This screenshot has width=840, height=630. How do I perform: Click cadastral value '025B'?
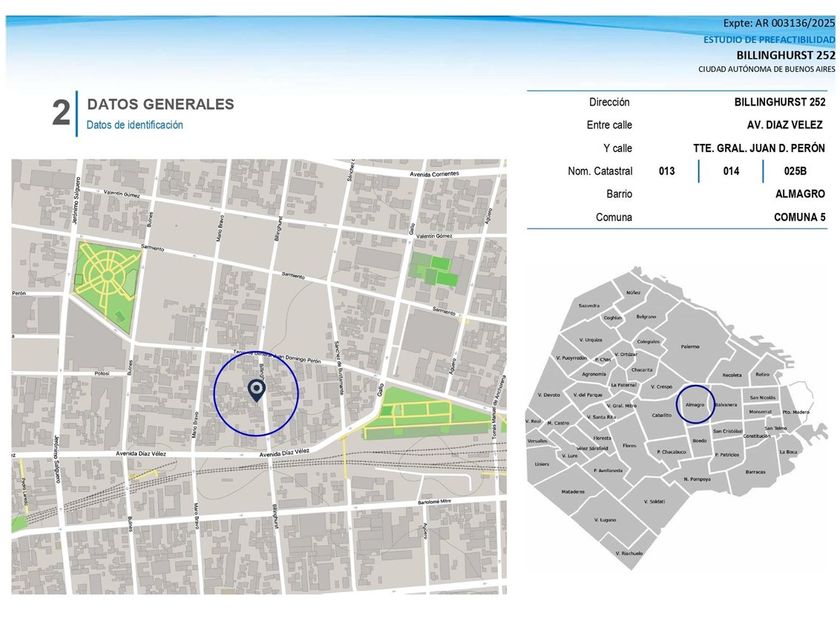pyautogui.click(x=796, y=171)
